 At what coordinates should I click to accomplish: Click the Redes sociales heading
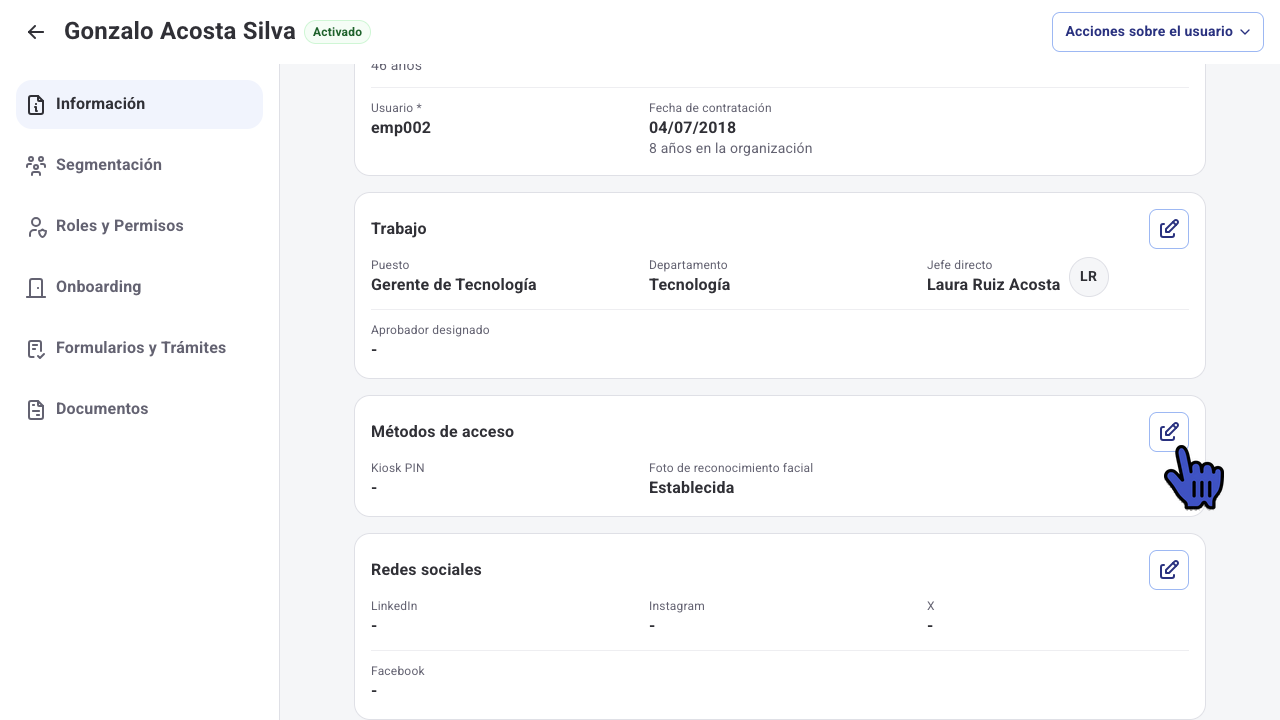click(426, 570)
